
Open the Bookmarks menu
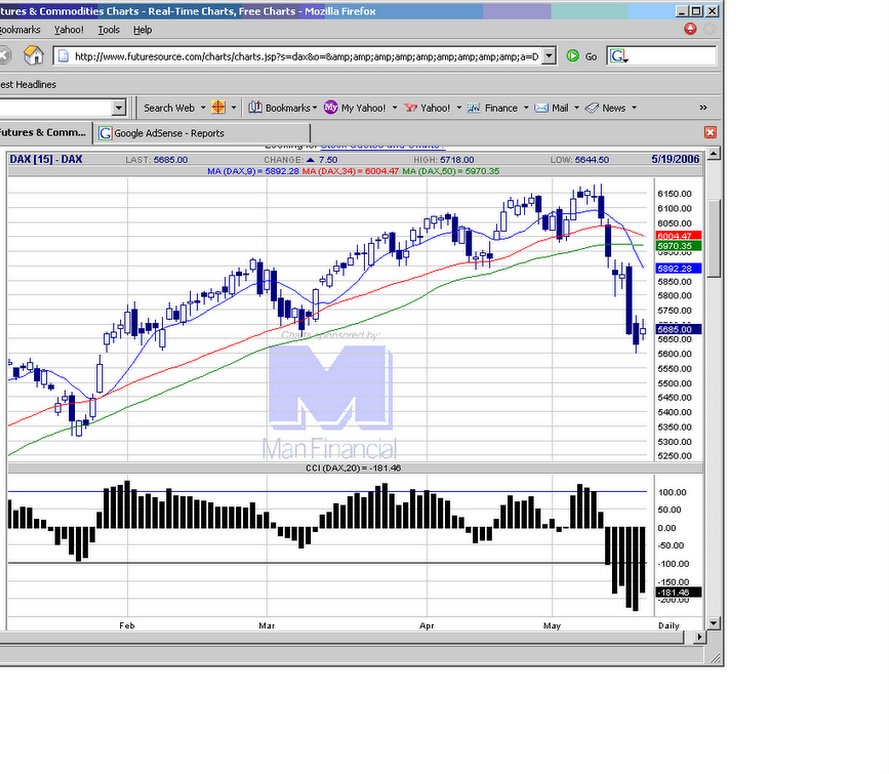click(20, 29)
